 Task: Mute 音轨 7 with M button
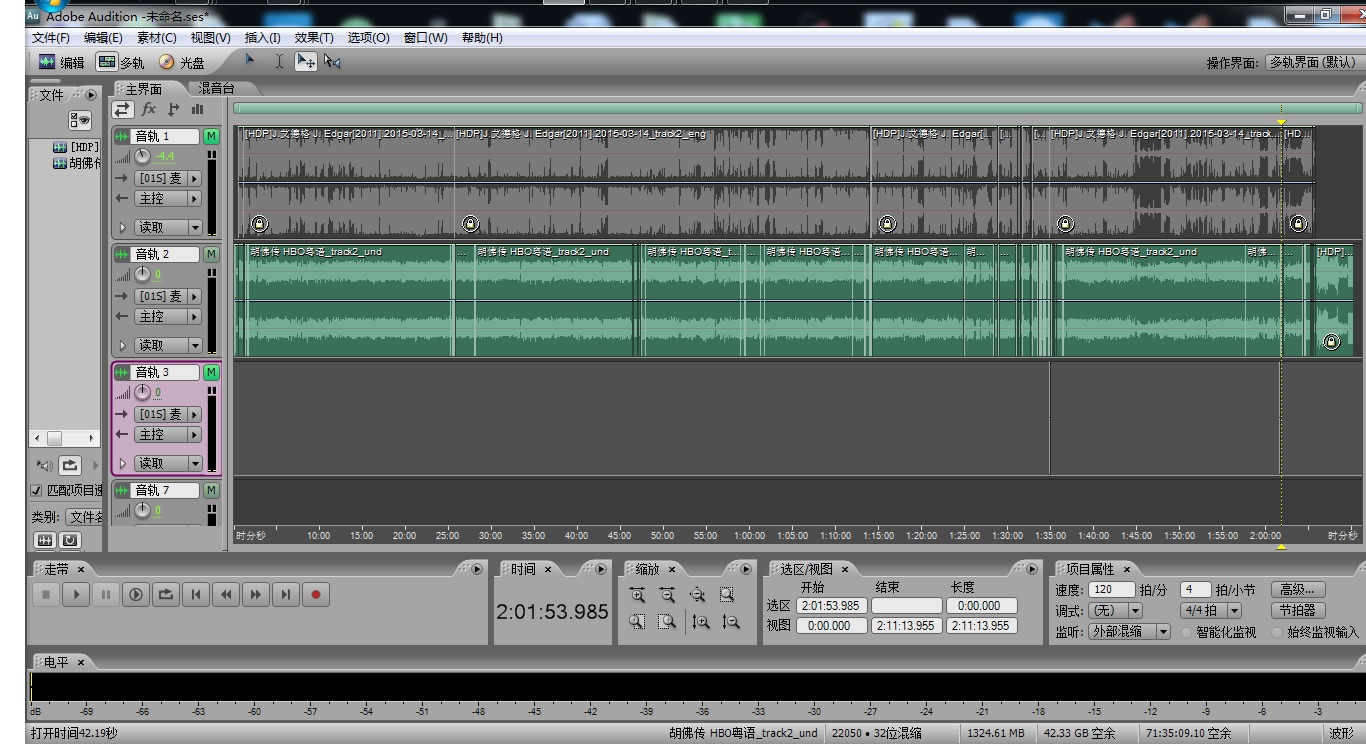[x=211, y=490]
